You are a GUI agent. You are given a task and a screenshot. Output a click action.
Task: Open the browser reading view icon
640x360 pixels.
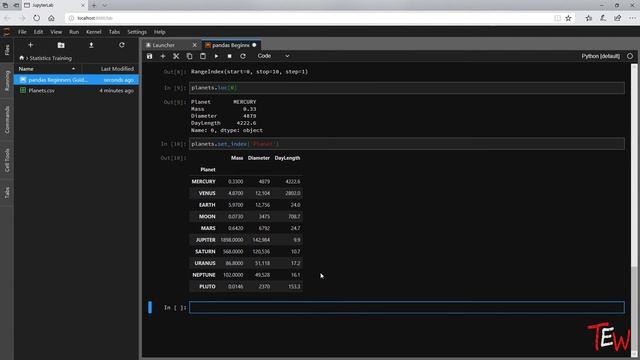(558, 18)
